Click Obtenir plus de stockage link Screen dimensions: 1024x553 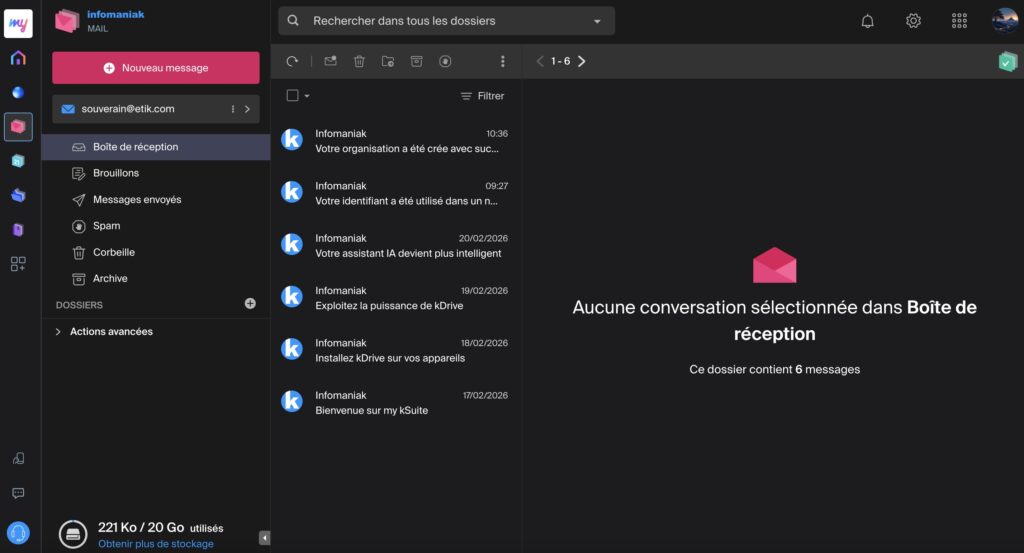tap(155, 544)
